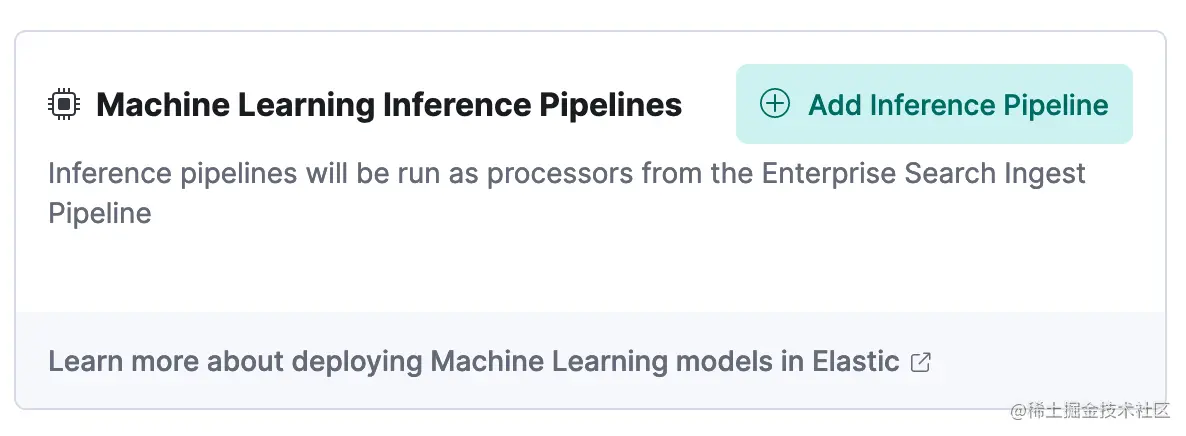Click the word Pipelines in the heading
The height and width of the screenshot is (436, 1186).
(610, 105)
